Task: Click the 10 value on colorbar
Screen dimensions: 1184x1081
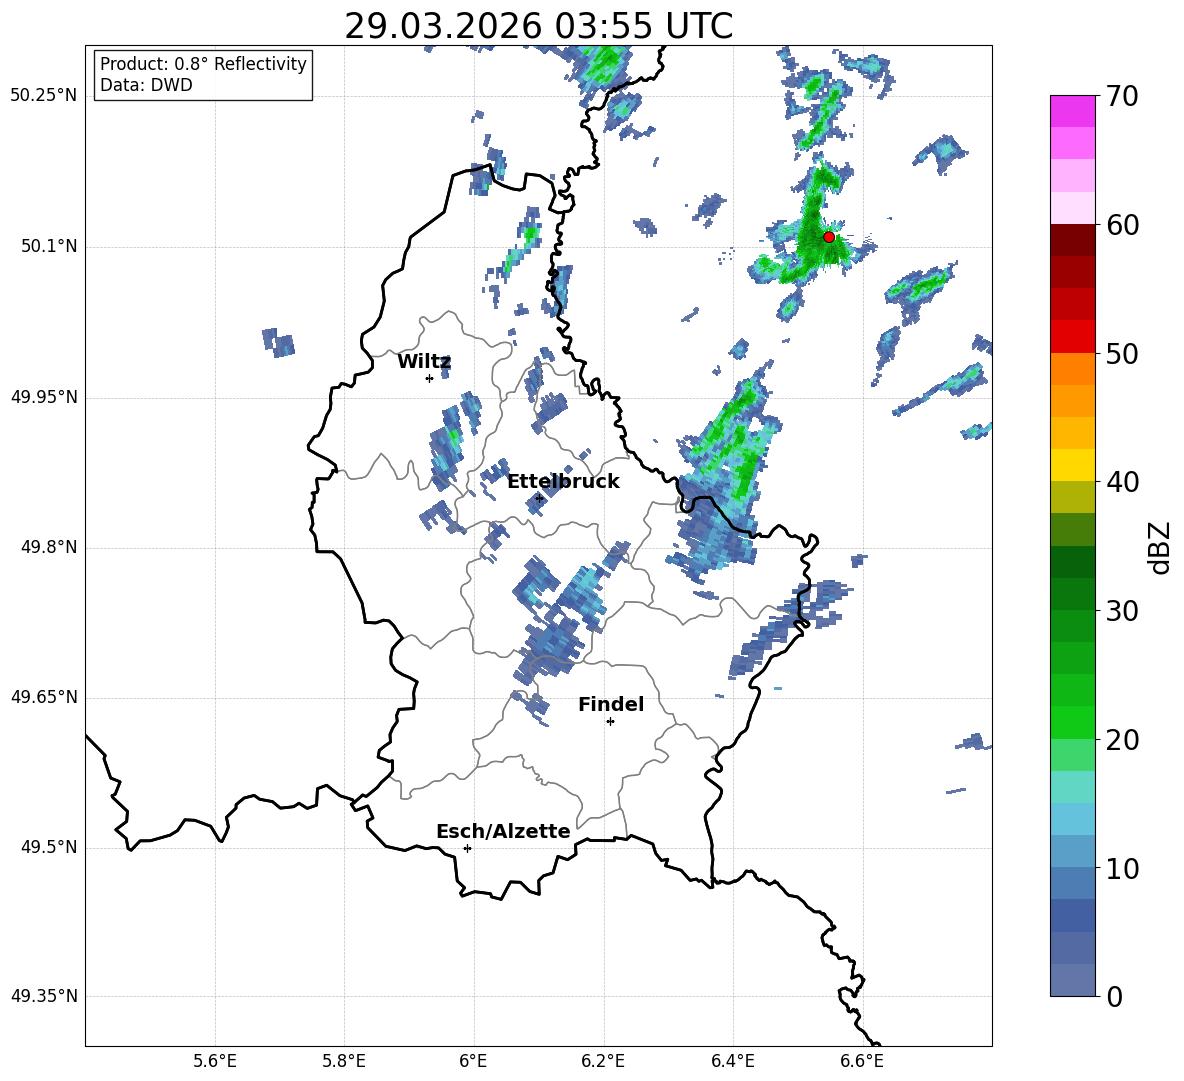Action: (1122, 869)
